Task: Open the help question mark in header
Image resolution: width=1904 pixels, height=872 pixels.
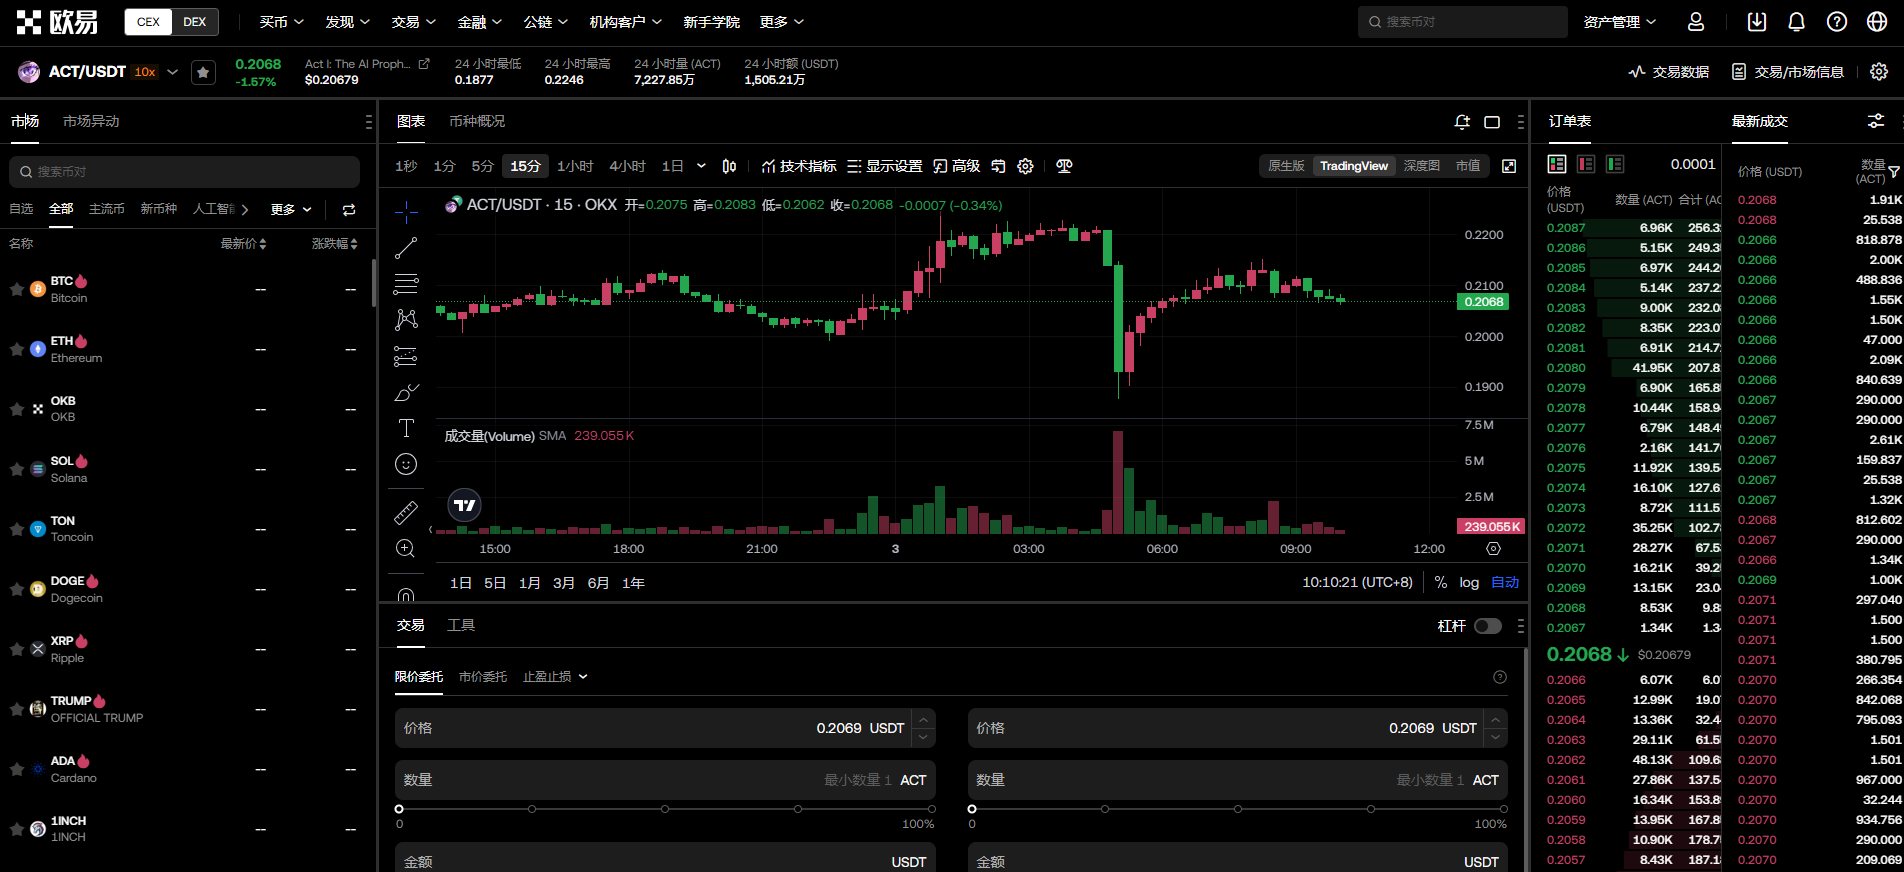Action: tap(1837, 22)
